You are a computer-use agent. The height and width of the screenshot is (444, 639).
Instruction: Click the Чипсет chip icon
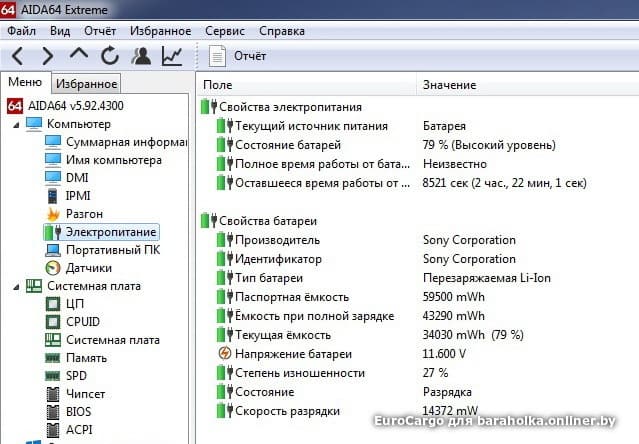pos(53,394)
